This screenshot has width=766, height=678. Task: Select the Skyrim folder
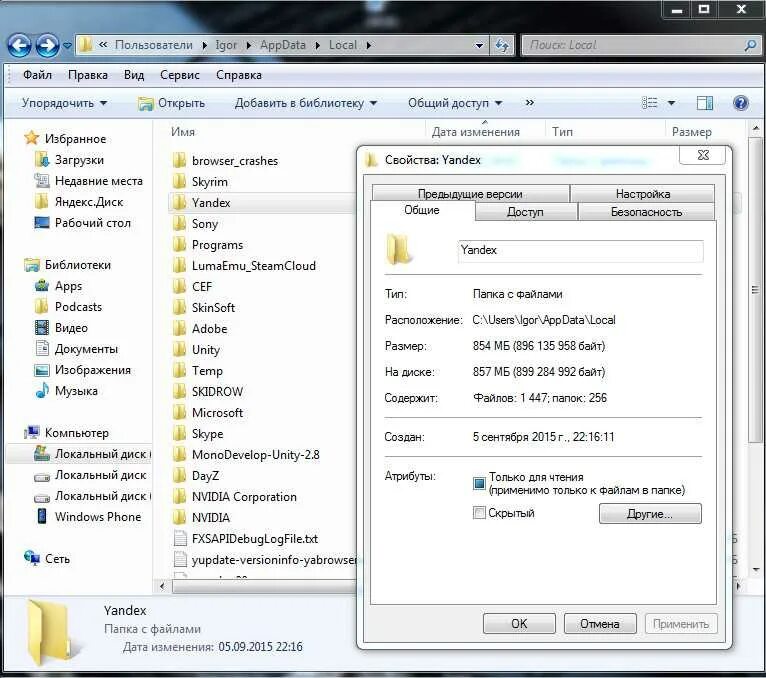coord(210,182)
